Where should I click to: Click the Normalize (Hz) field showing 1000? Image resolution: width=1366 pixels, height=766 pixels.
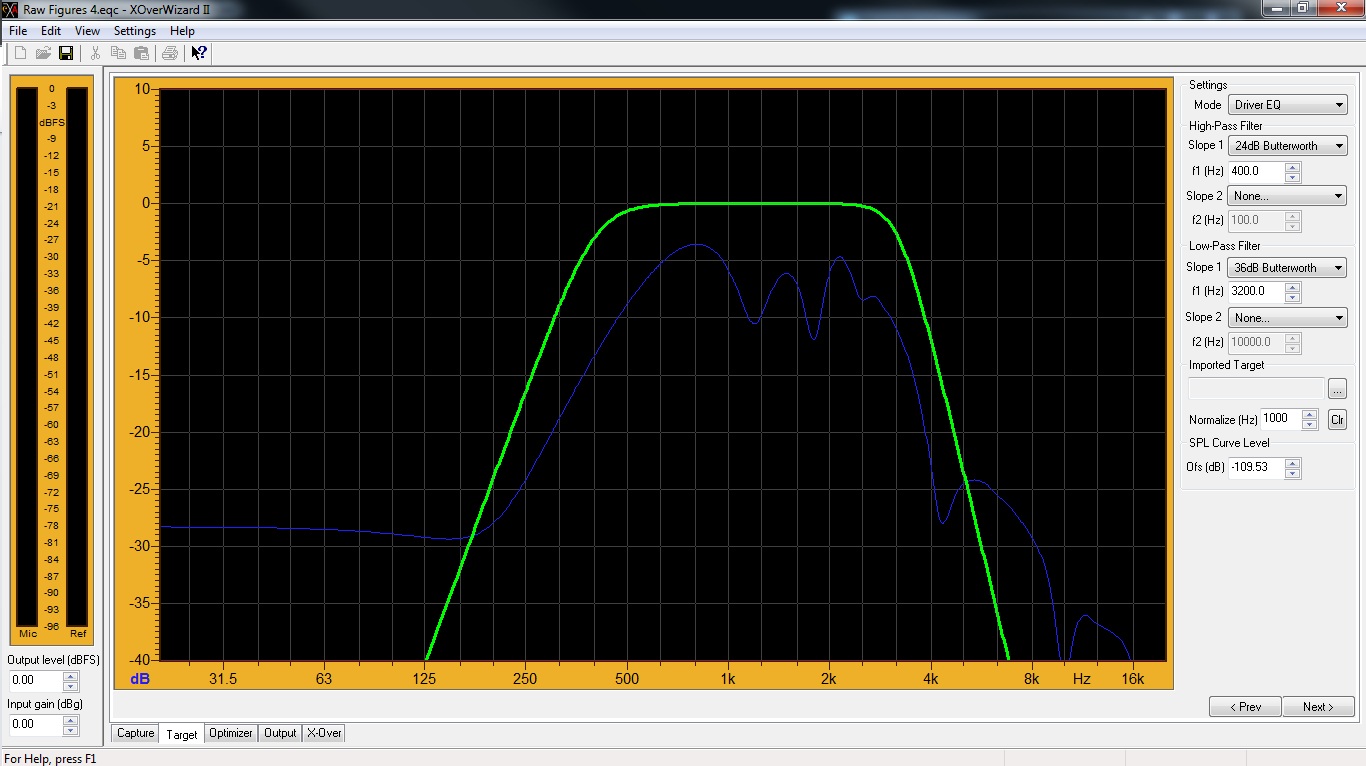(1279, 419)
